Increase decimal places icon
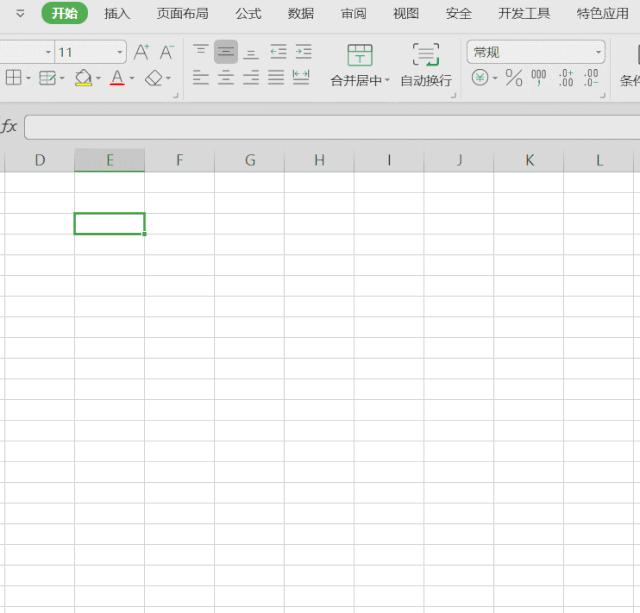The image size is (640, 613). [x=566, y=78]
